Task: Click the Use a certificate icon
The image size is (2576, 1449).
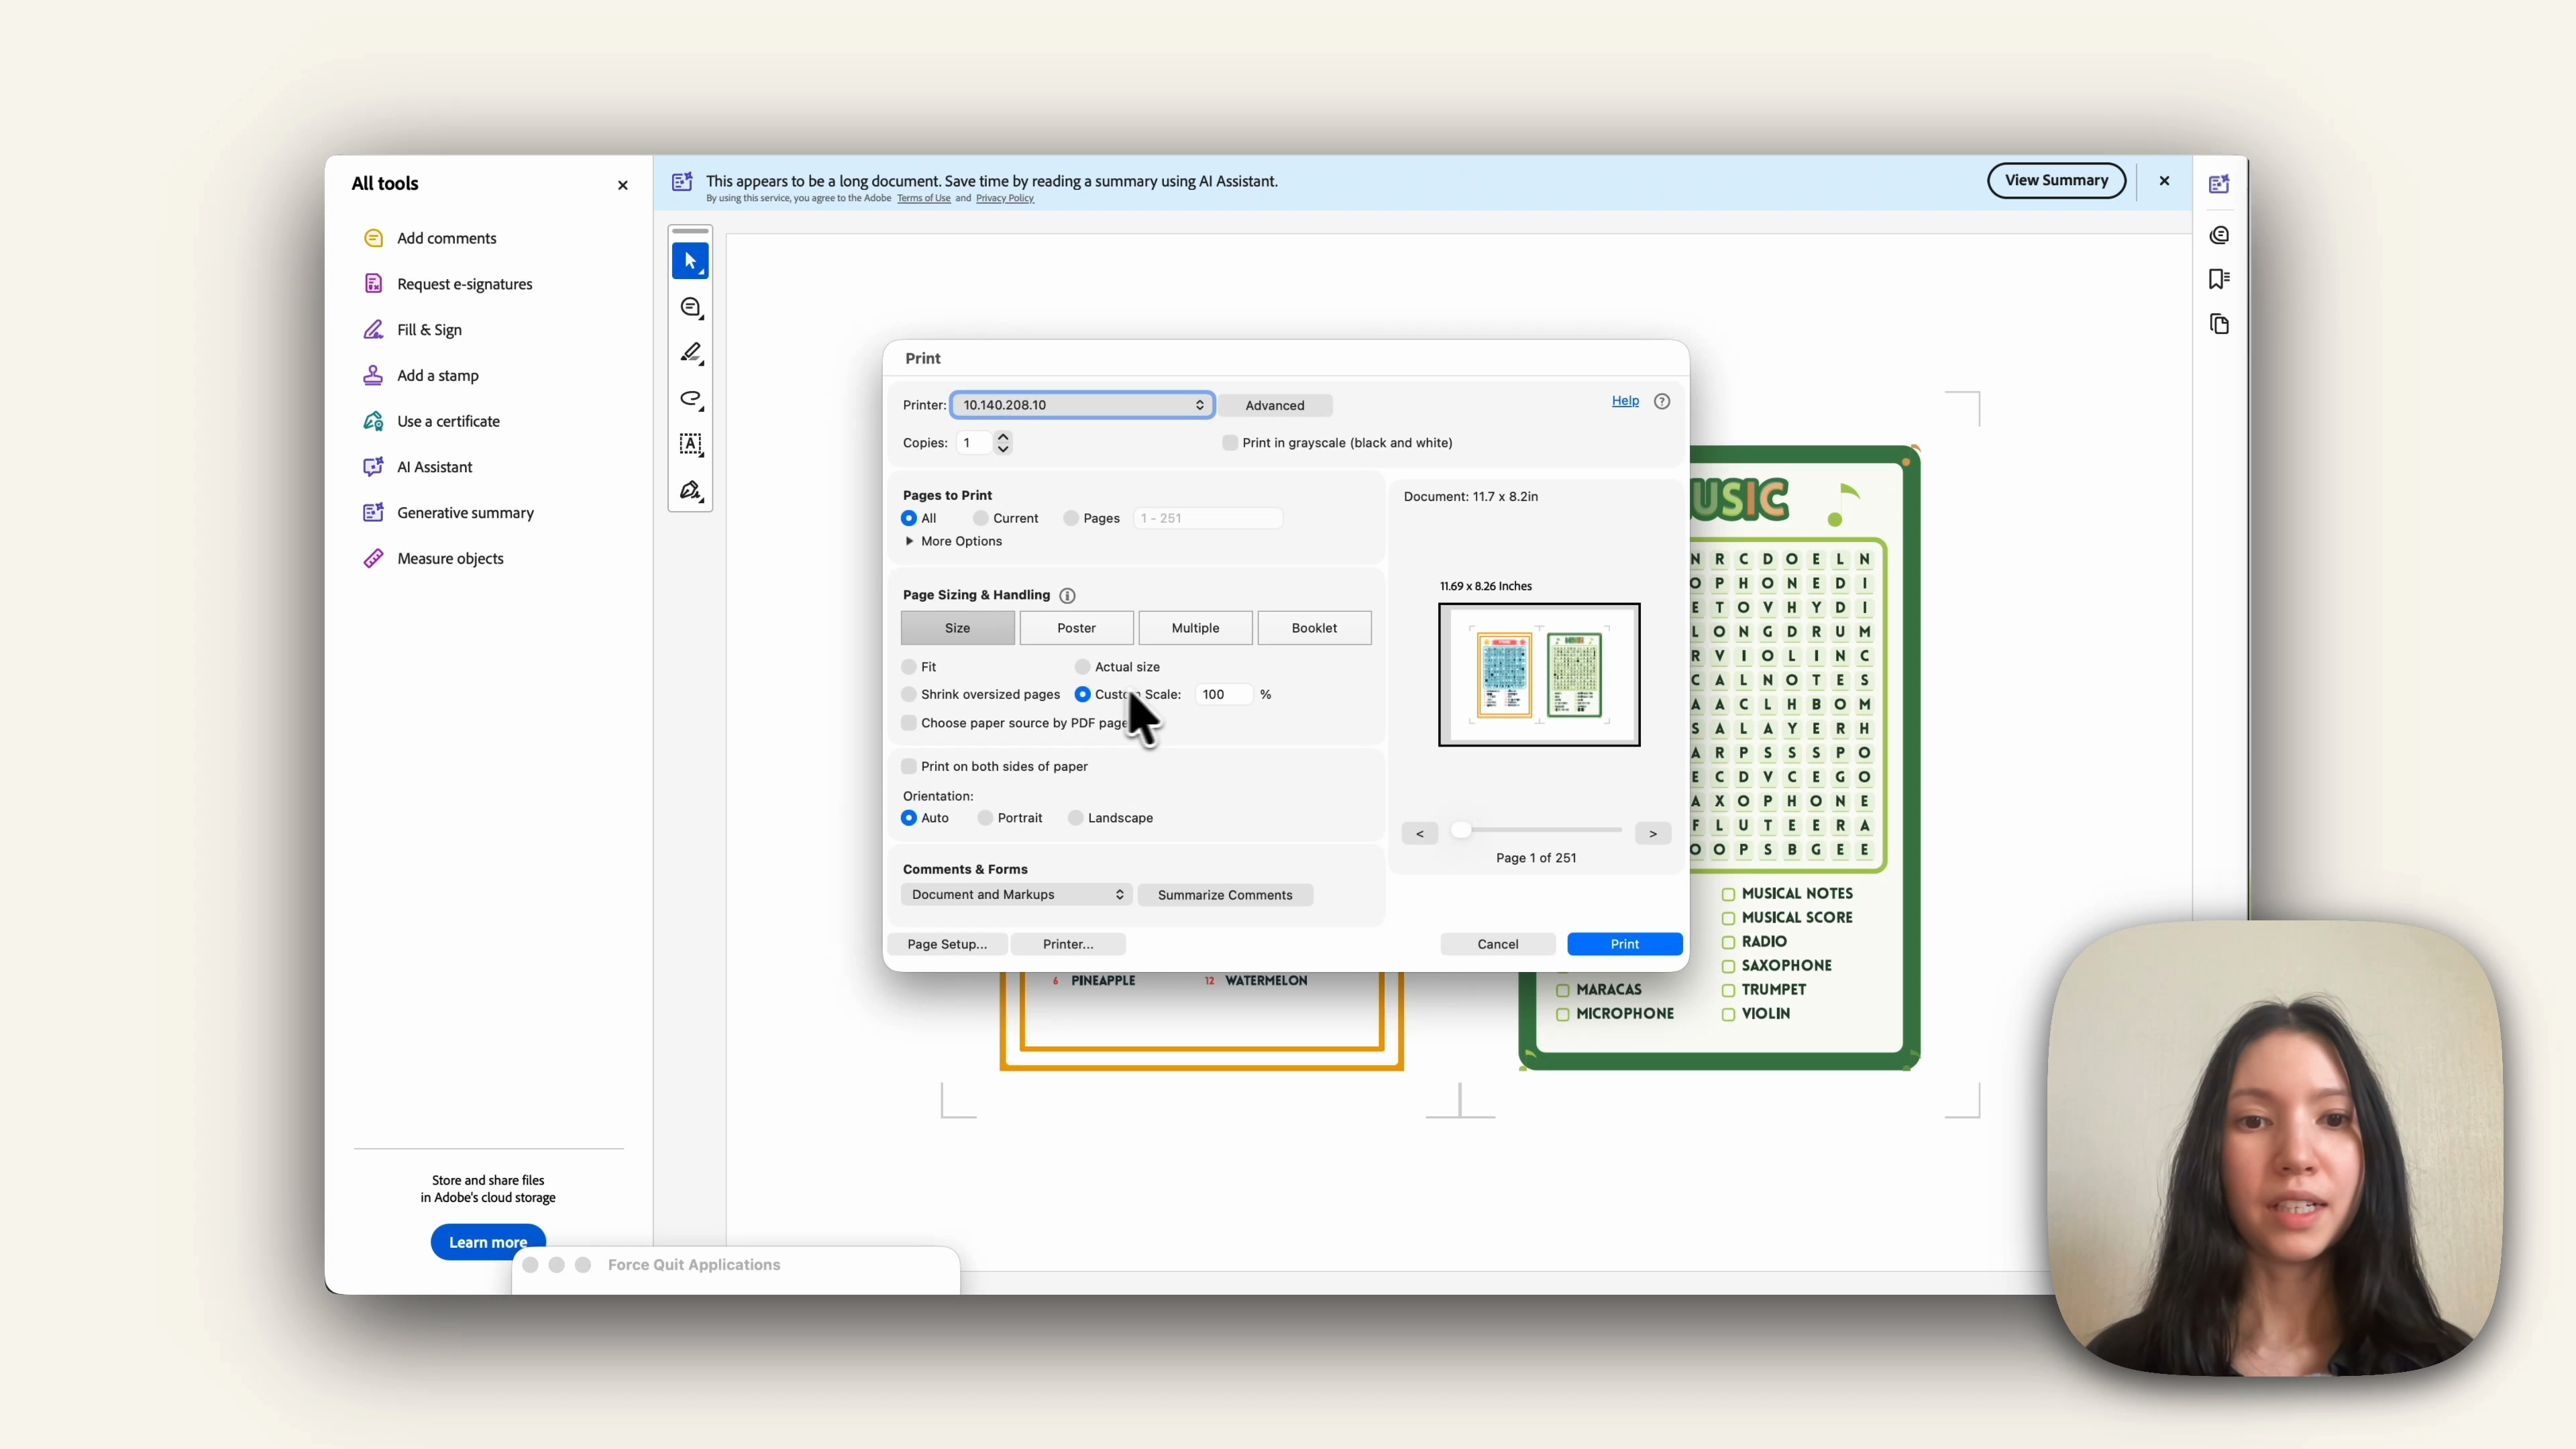Action: click(373, 421)
